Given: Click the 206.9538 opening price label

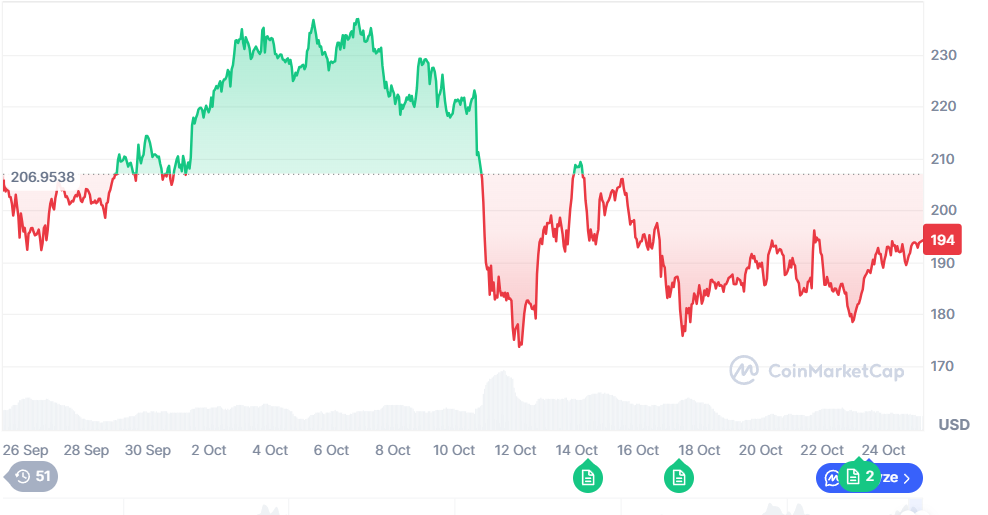Looking at the screenshot, I should click(42, 177).
